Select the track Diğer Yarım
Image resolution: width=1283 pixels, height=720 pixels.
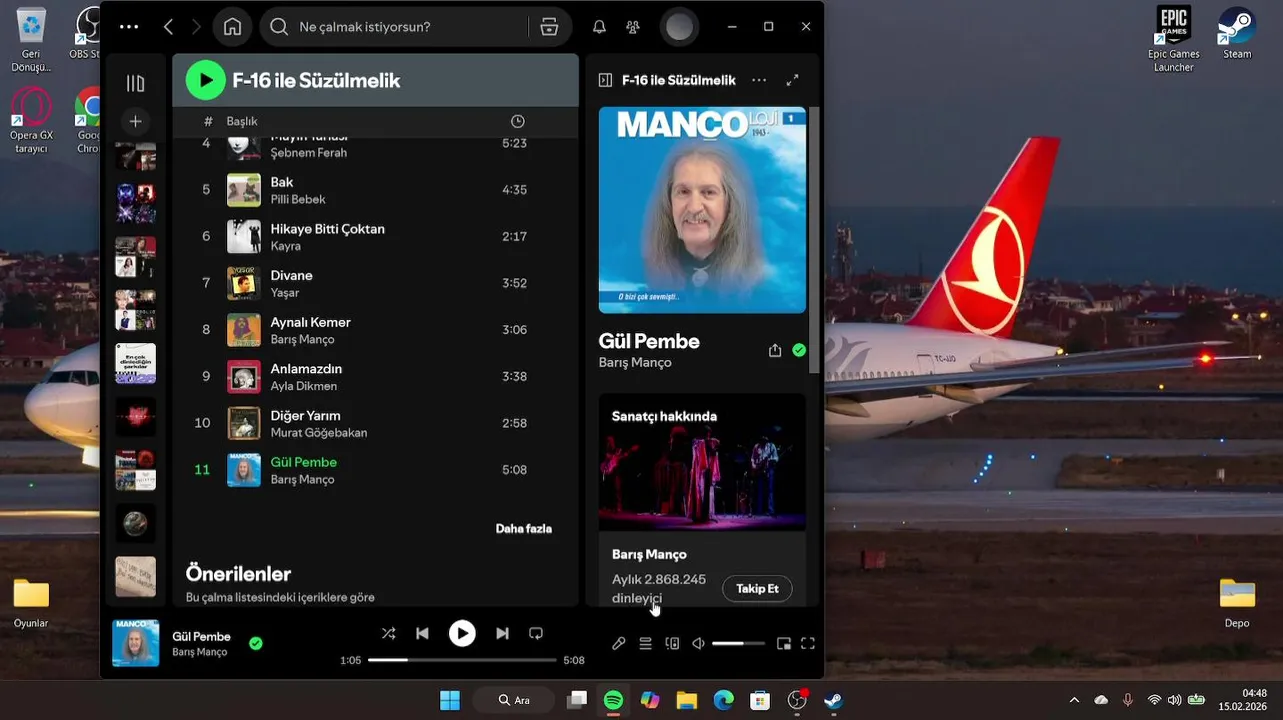375,423
